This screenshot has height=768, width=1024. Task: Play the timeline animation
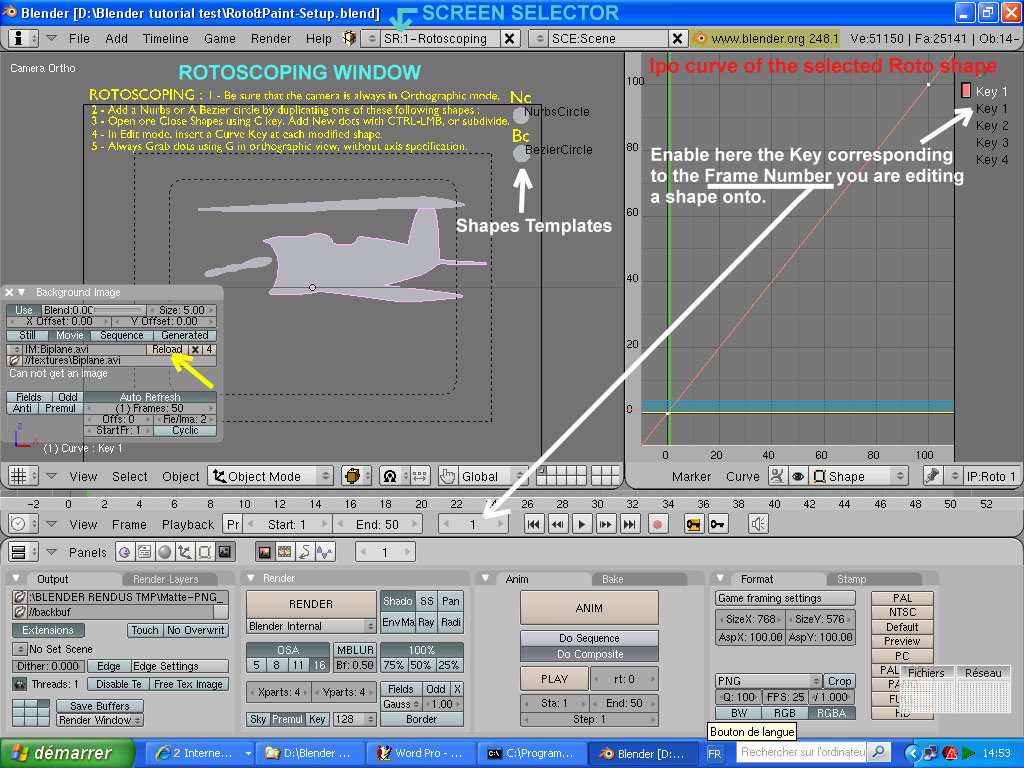click(582, 524)
